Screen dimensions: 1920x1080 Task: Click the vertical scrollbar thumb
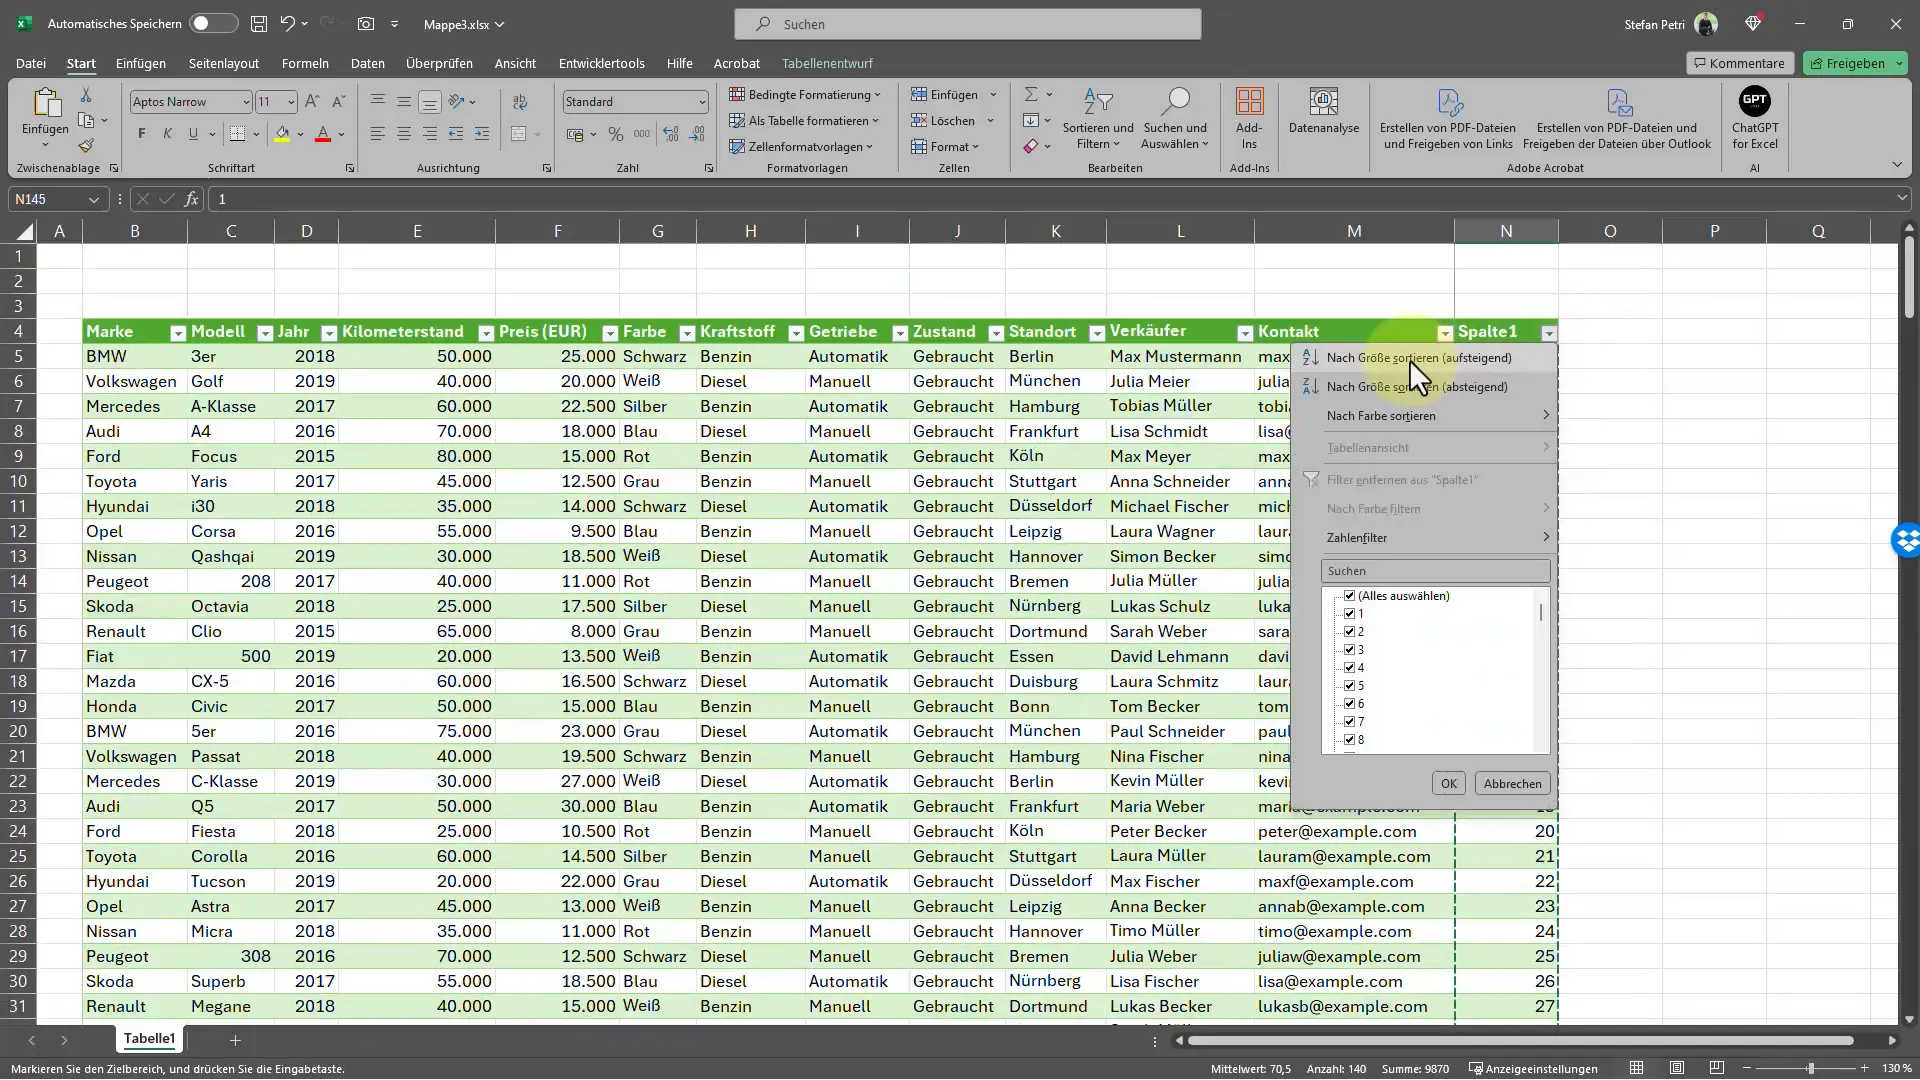tap(1908, 278)
